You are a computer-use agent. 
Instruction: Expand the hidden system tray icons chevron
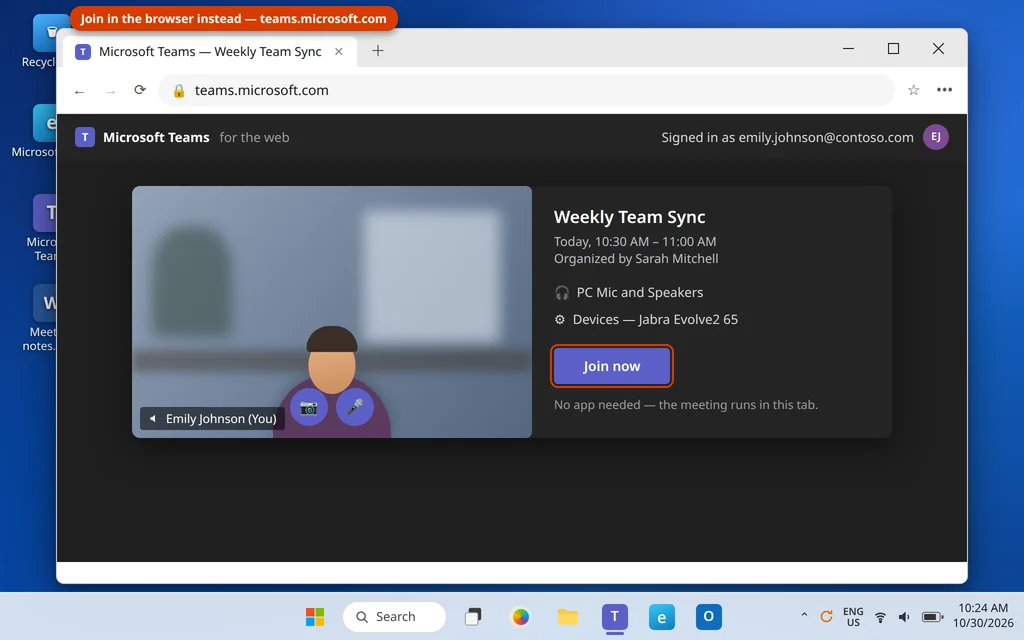[804, 615]
